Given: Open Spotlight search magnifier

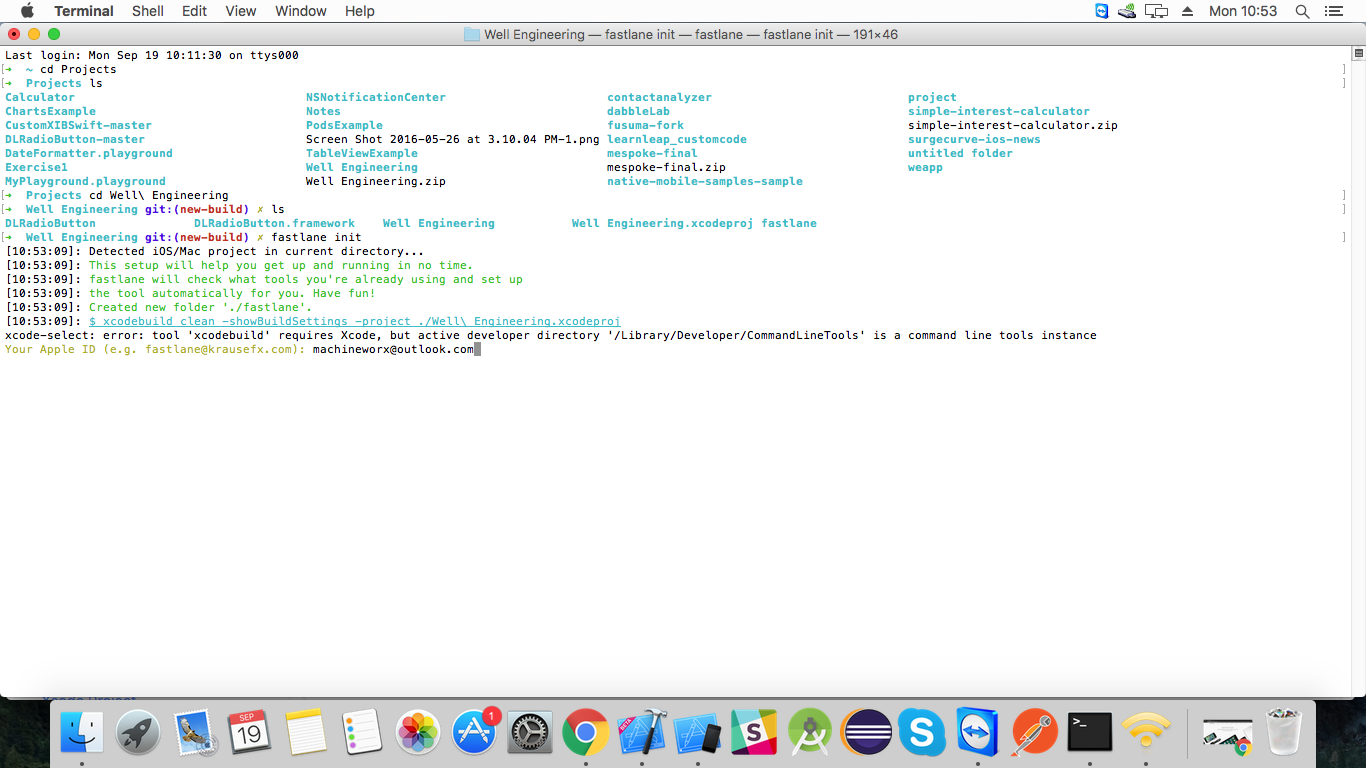Looking at the screenshot, I should pos(1303,11).
